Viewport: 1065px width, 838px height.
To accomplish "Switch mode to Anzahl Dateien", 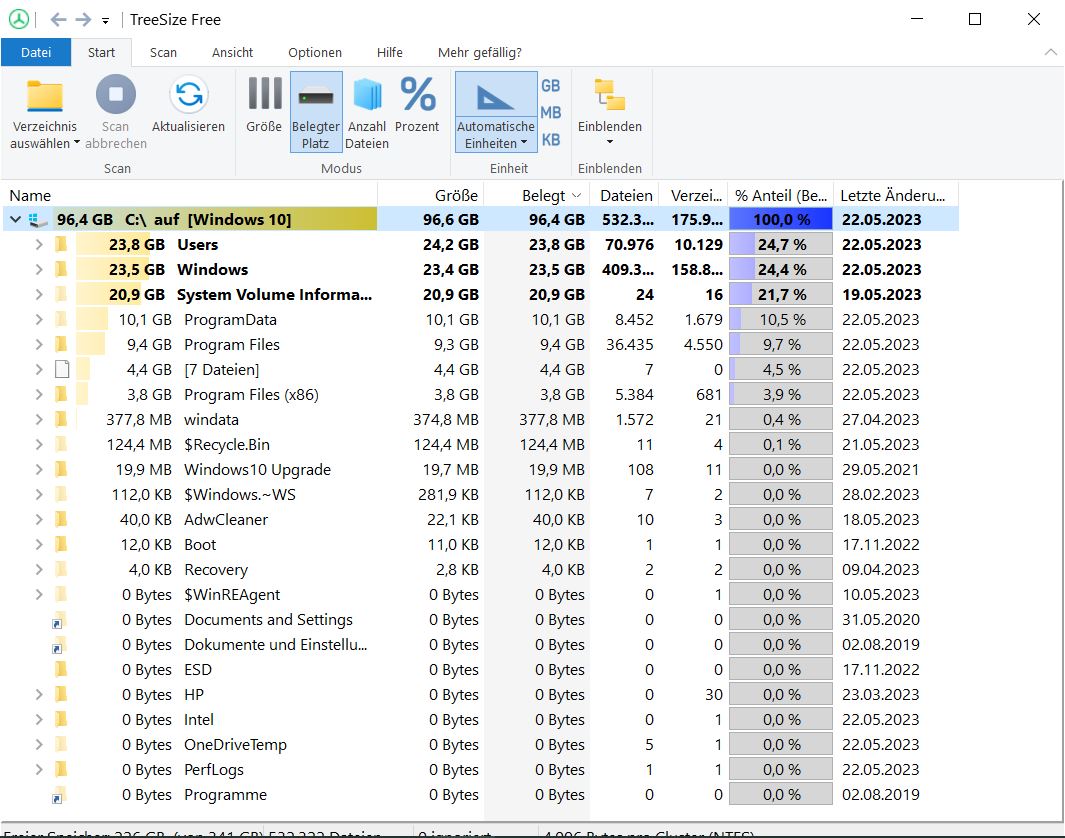I will coord(367,112).
